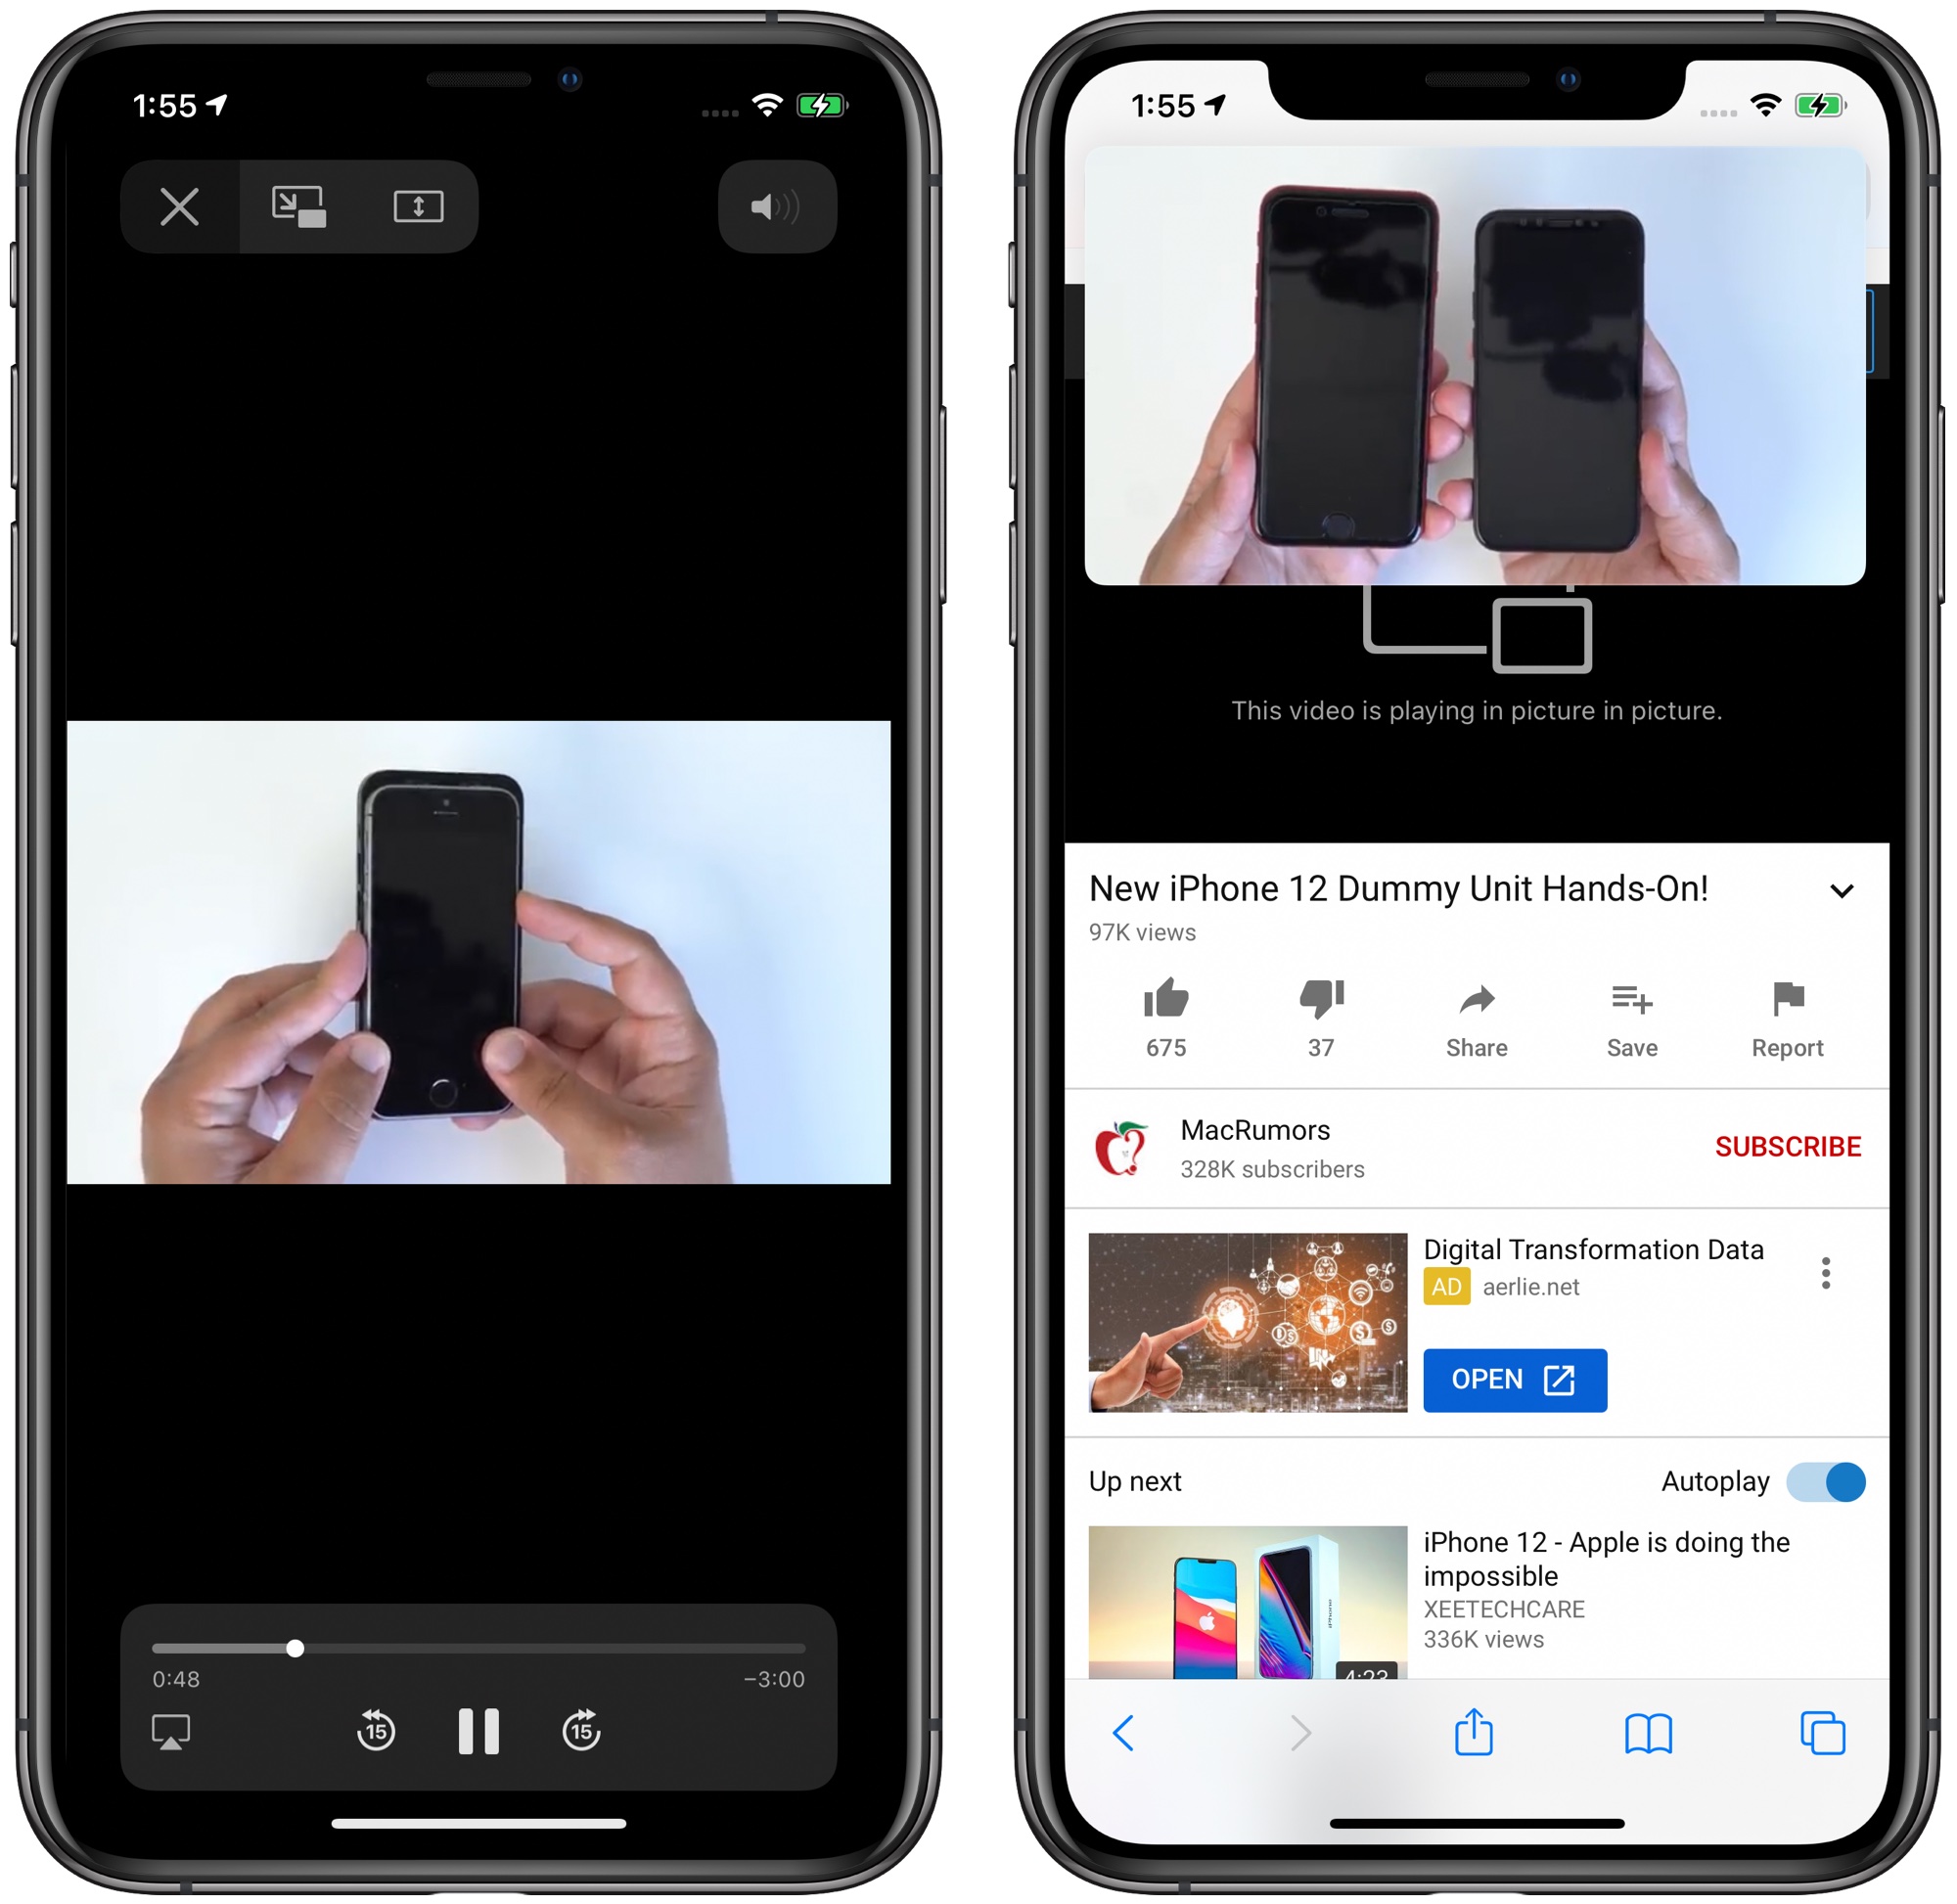The height and width of the screenshot is (1904, 1957).
Task: Tap the volume/mute speaker icon
Action: (783, 206)
